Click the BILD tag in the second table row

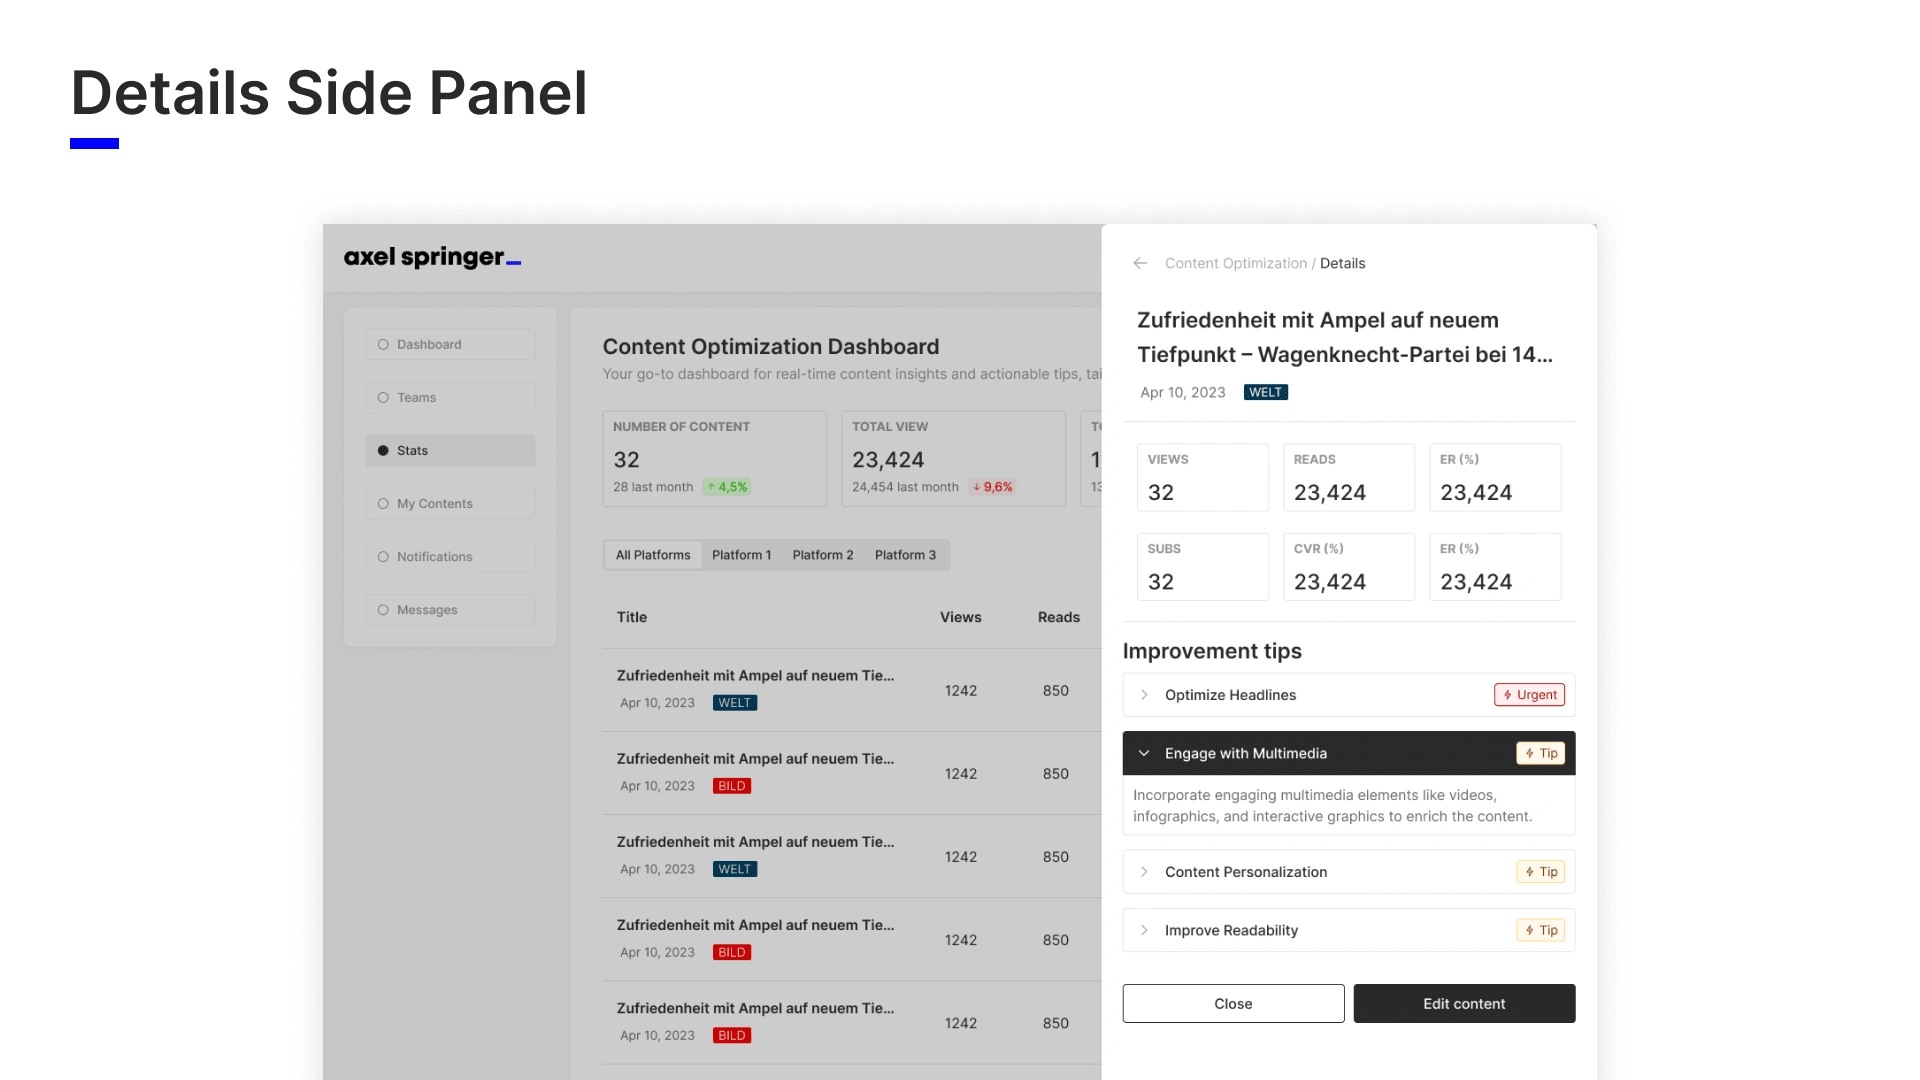[x=732, y=786]
